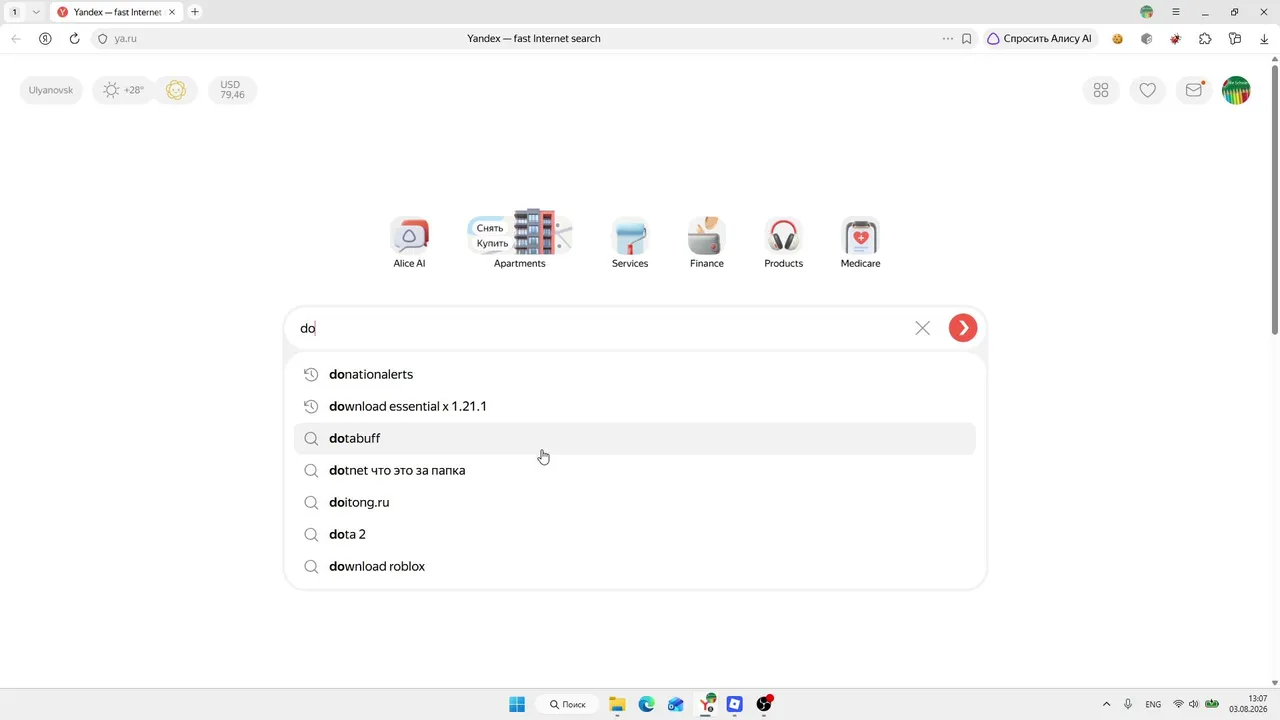Open the yellow flower face widget
Screen dimensions: 1280x720
coord(176,90)
